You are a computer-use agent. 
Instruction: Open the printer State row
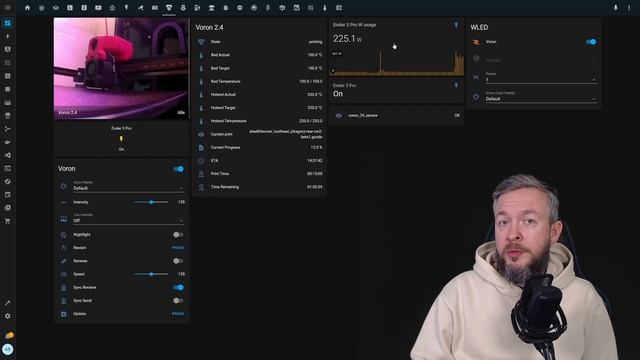260,42
